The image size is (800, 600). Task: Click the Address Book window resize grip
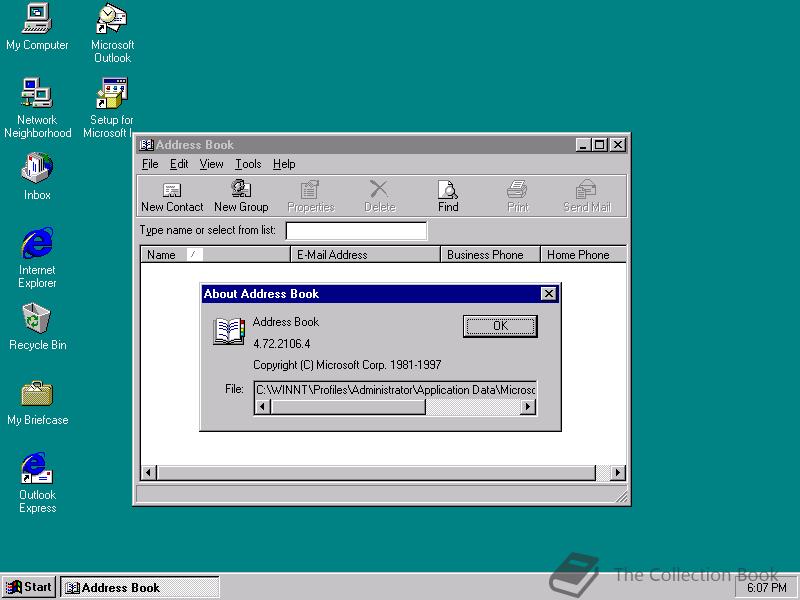click(621, 495)
